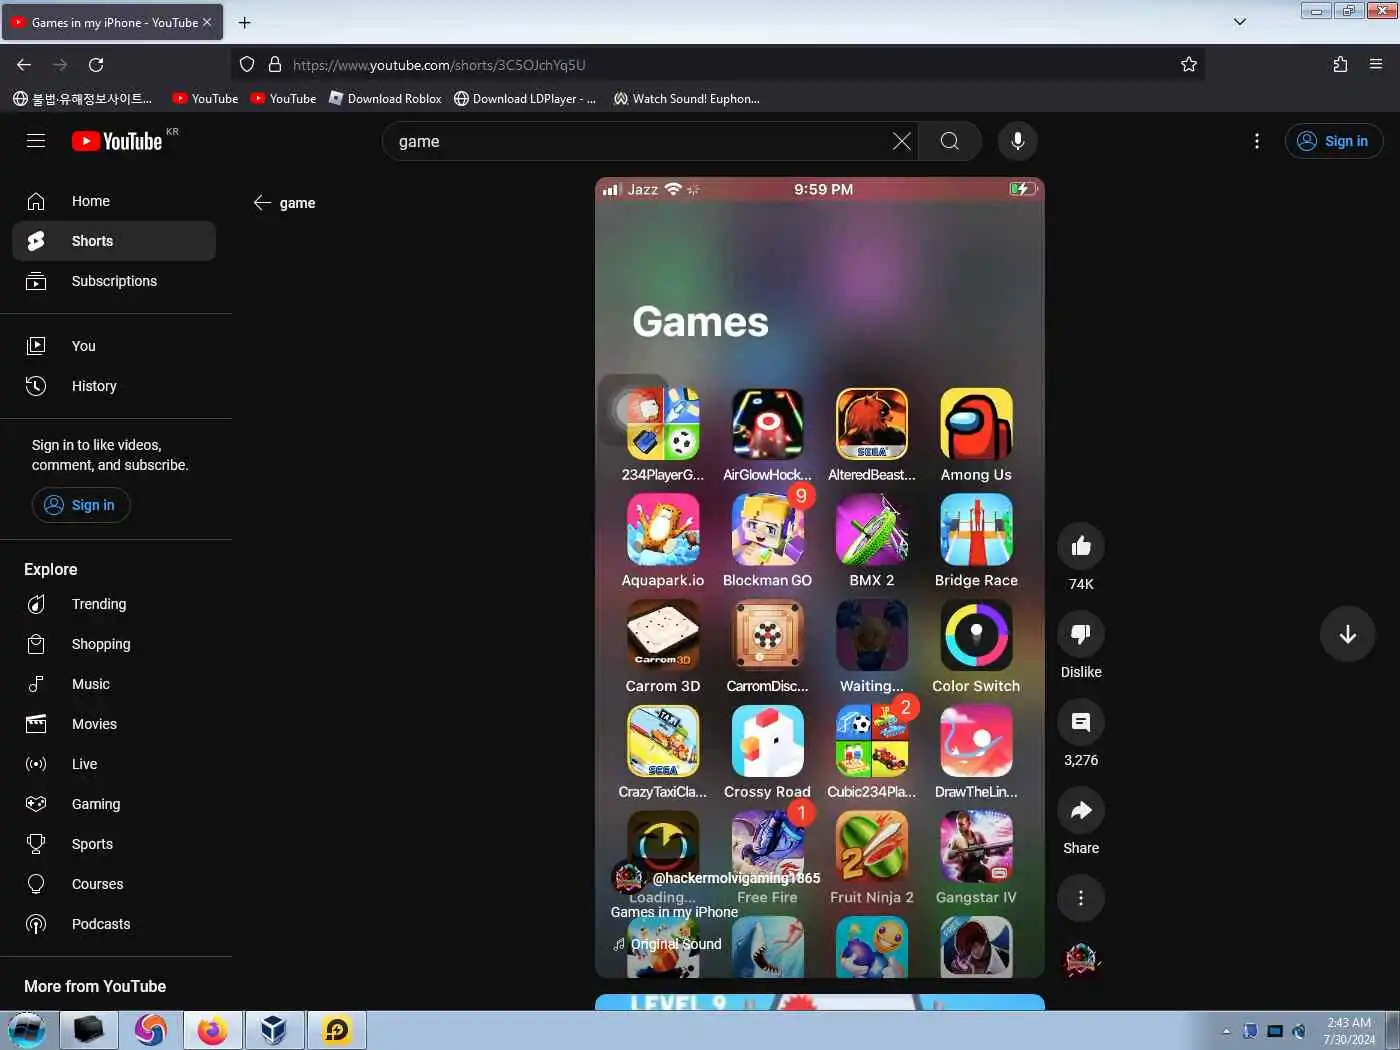
Task: Open Download Roblox bookmark
Action: point(385,99)
